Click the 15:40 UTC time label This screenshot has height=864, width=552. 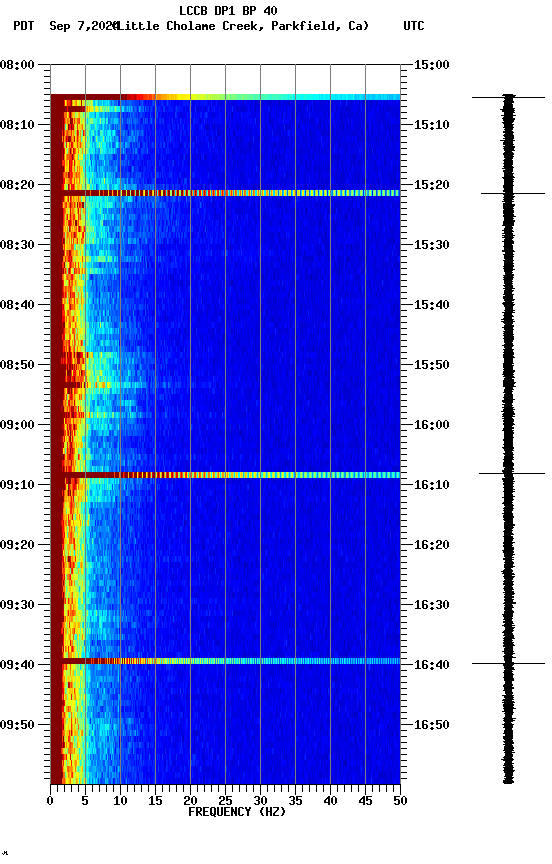[432, 305]
